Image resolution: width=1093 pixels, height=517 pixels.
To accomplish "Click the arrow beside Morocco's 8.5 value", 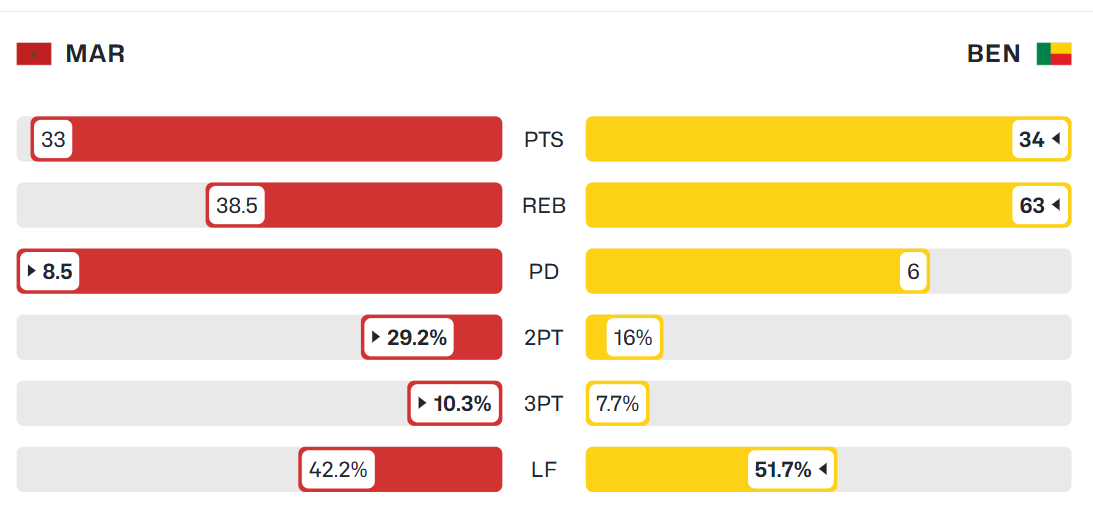I will click(x=31, y=271).
